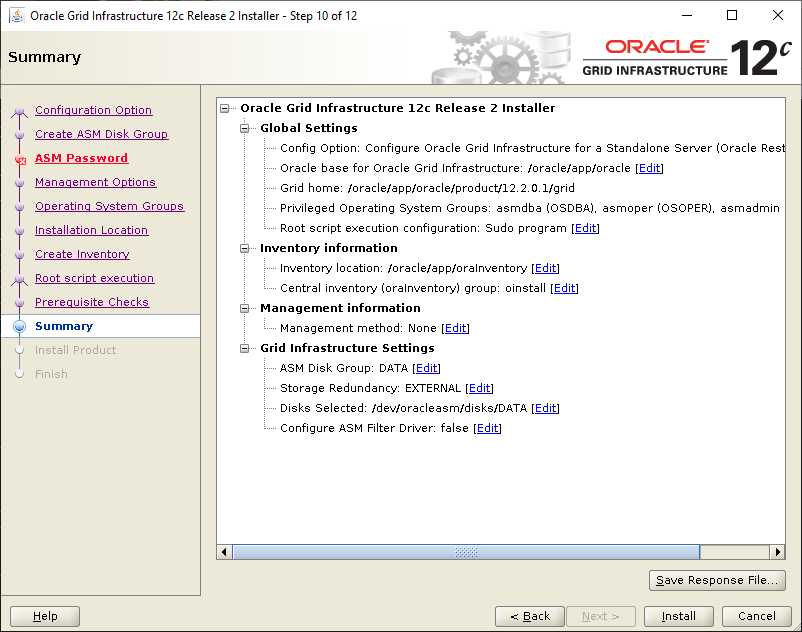Click the Java installer icon in title bar
The height and width of the screenshot is (632, 802).
click(17, 16)
